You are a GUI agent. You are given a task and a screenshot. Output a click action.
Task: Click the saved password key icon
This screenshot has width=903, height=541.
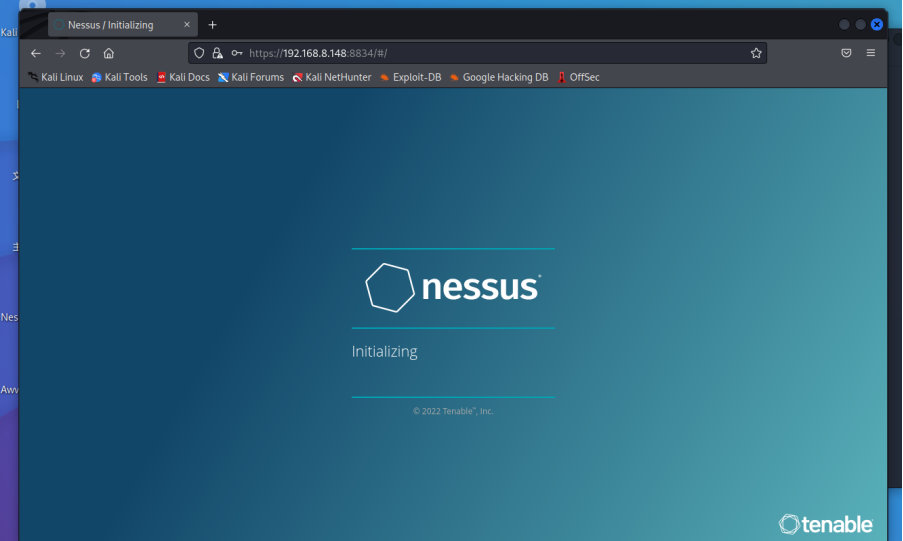tap(237, 53)
